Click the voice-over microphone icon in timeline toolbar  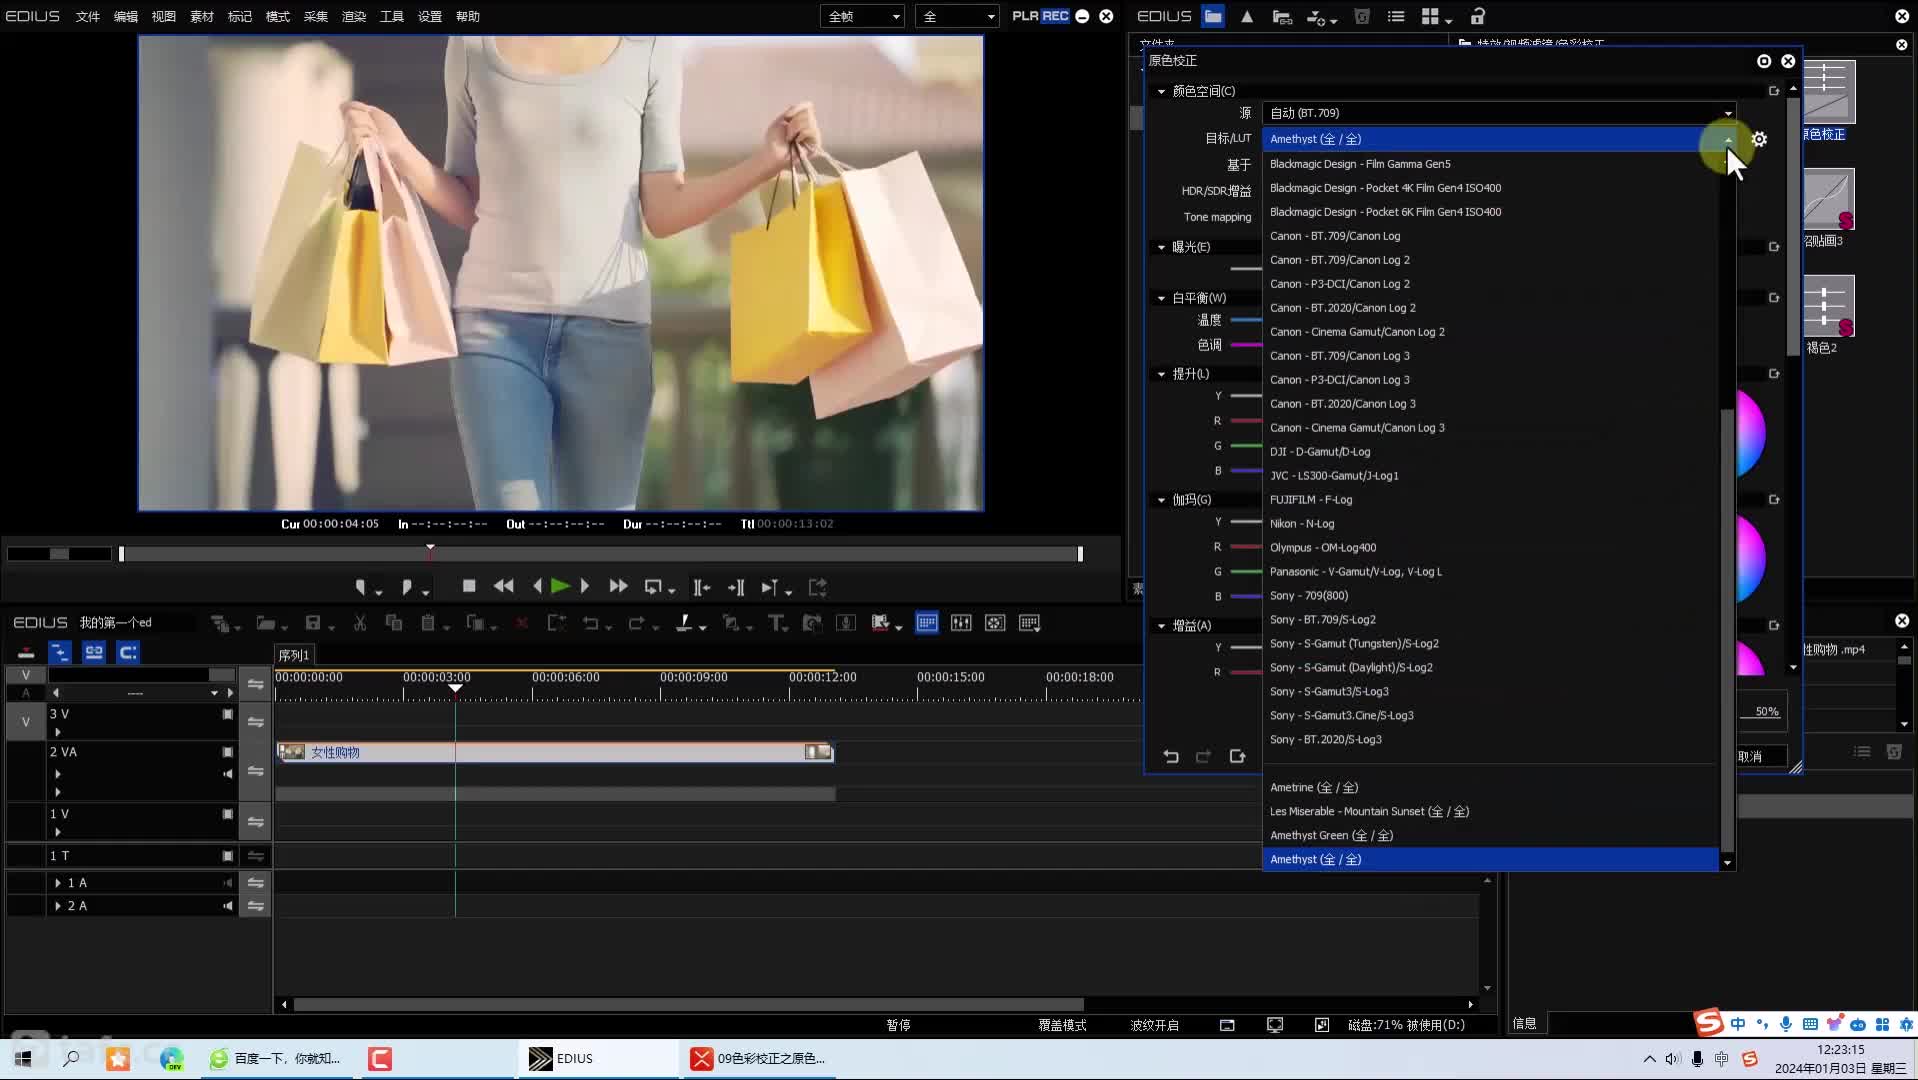(846, 623)
